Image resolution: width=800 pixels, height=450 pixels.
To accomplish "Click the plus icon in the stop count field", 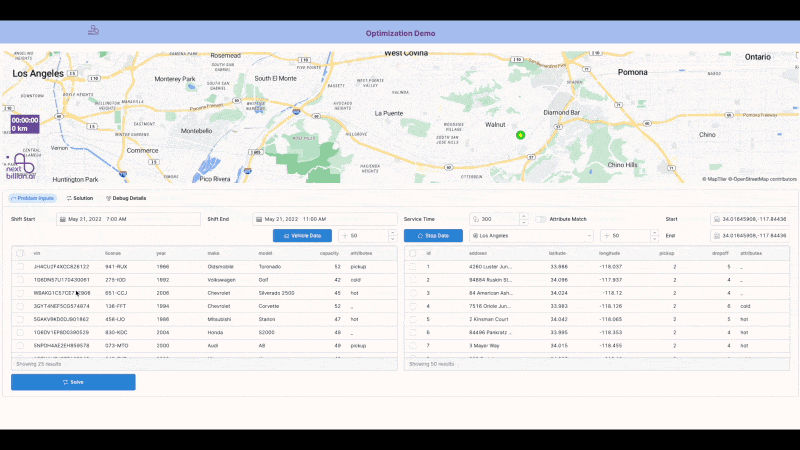I will pos(607,236).
